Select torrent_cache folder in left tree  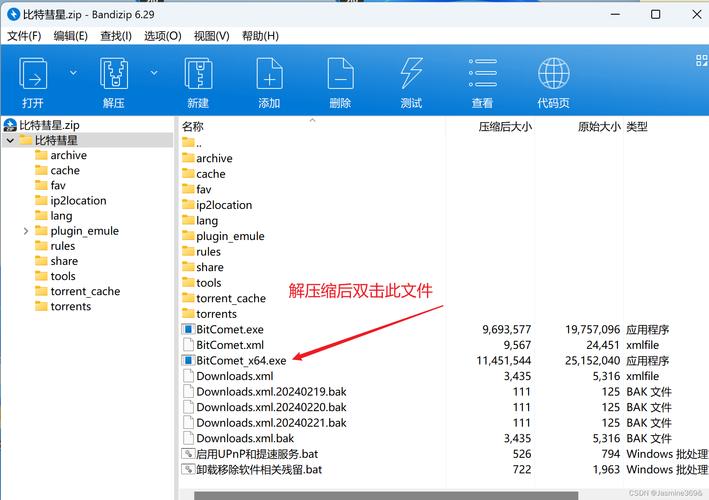[85, 292]
